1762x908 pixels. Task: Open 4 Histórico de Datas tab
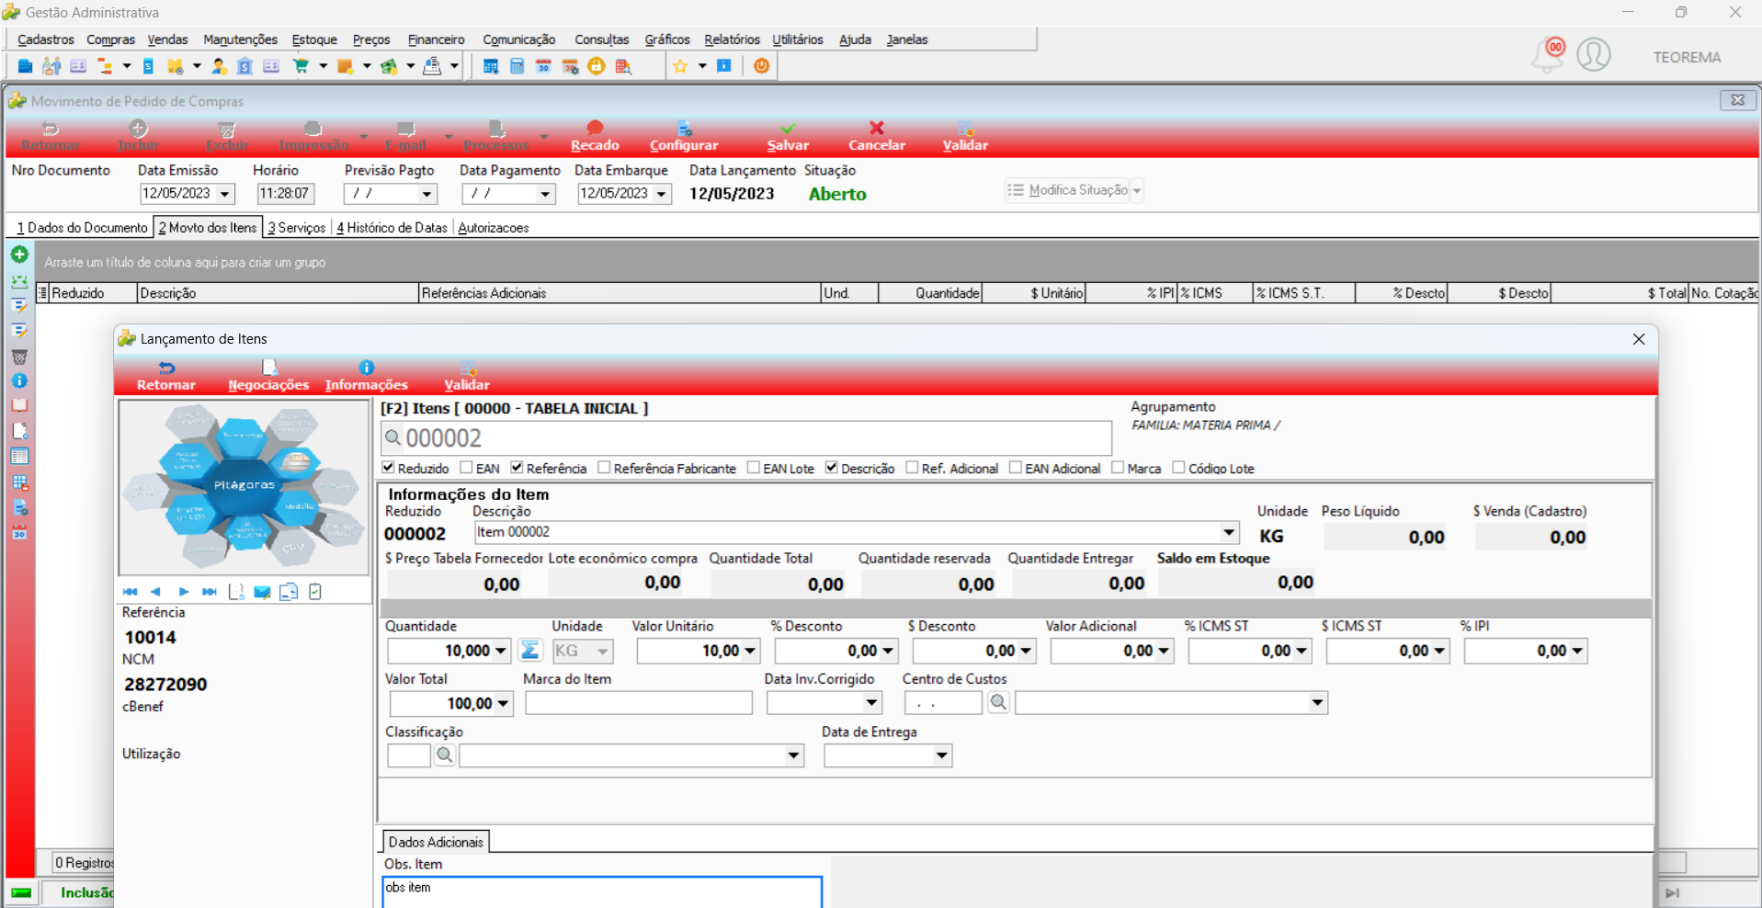coord(392,228)
